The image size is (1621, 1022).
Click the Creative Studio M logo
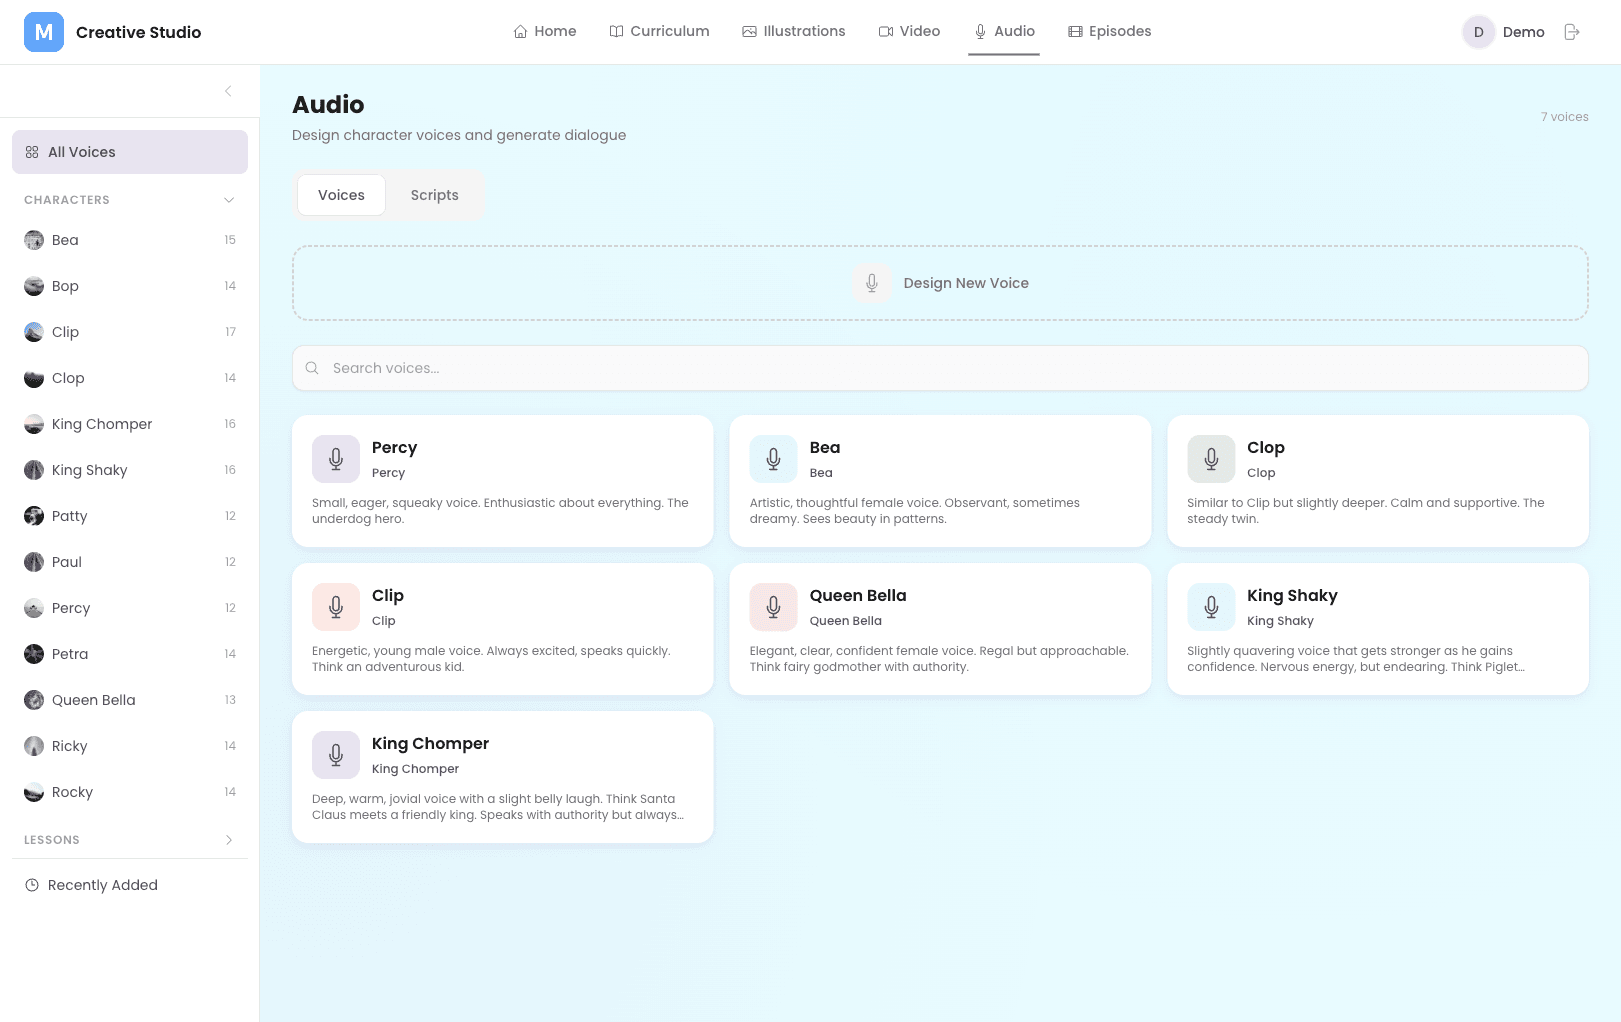tap(44, 32)
